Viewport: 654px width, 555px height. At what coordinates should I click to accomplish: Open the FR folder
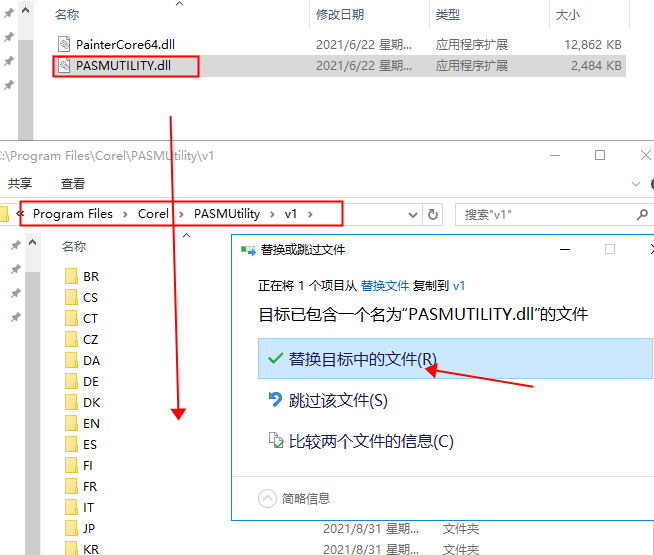click(81, 486)
